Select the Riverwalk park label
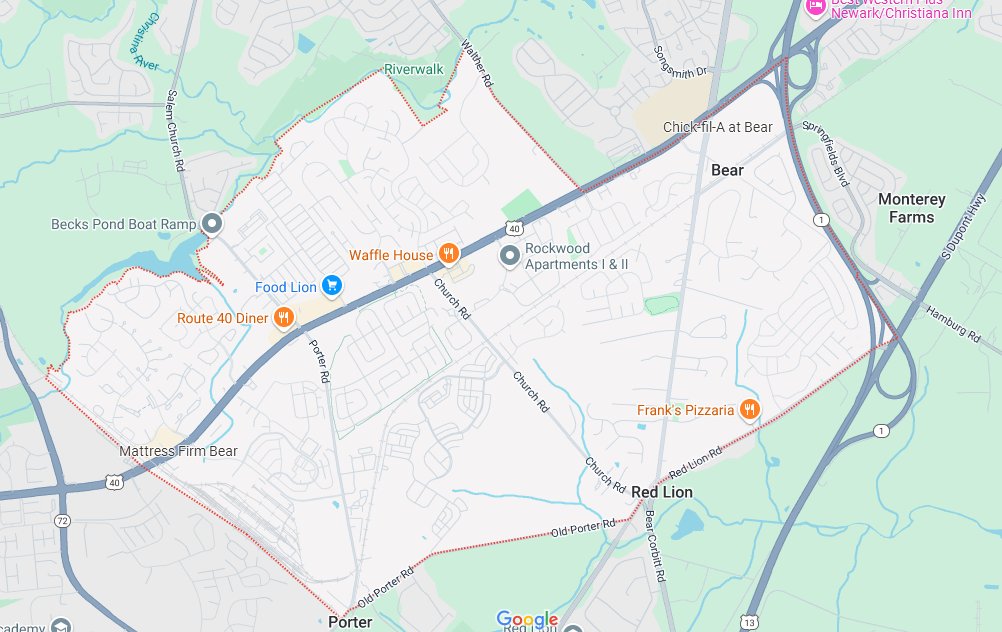This screenshot has width=1002, height=632. click(x=413, y=69)
